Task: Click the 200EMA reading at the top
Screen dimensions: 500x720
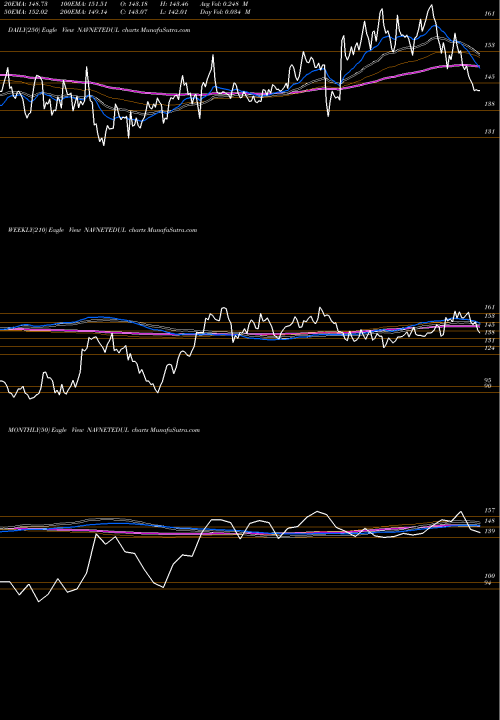Action: tap(86, 12)
